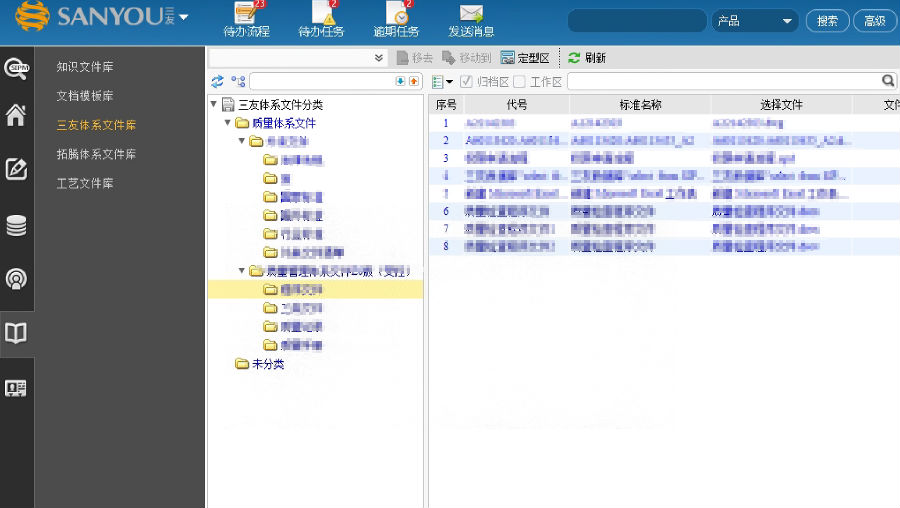This screenshot has width=900, height=508.
Task: Click the 移动到 move-to toolbar item
Action: [467, 58]
